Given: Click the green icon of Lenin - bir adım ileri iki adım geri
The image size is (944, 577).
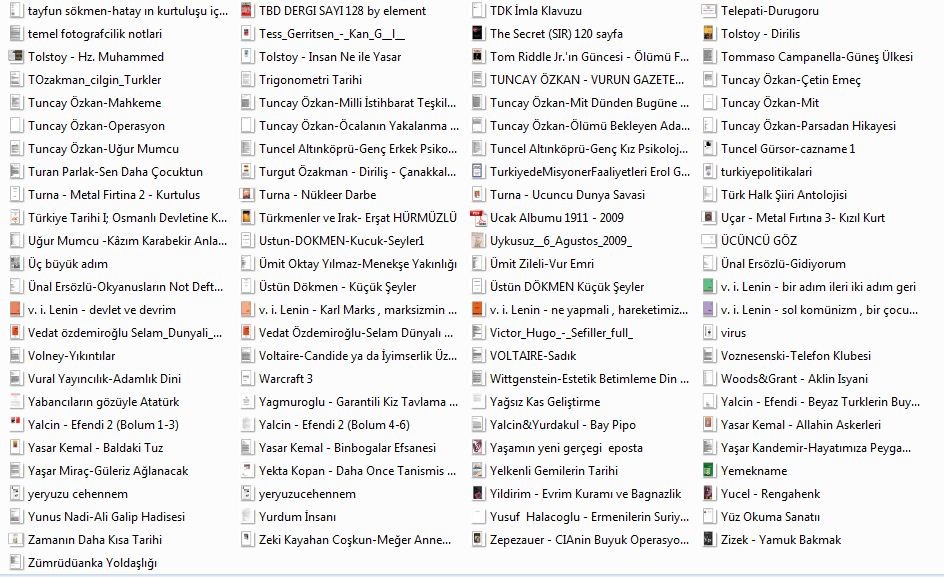Looking at the screenshot, I should (x=709, y=287).
